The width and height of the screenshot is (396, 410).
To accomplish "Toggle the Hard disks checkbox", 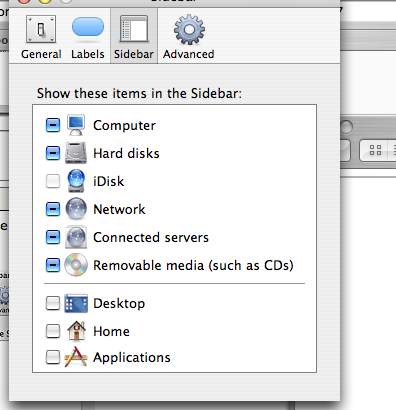I will (x=53, y=153).
